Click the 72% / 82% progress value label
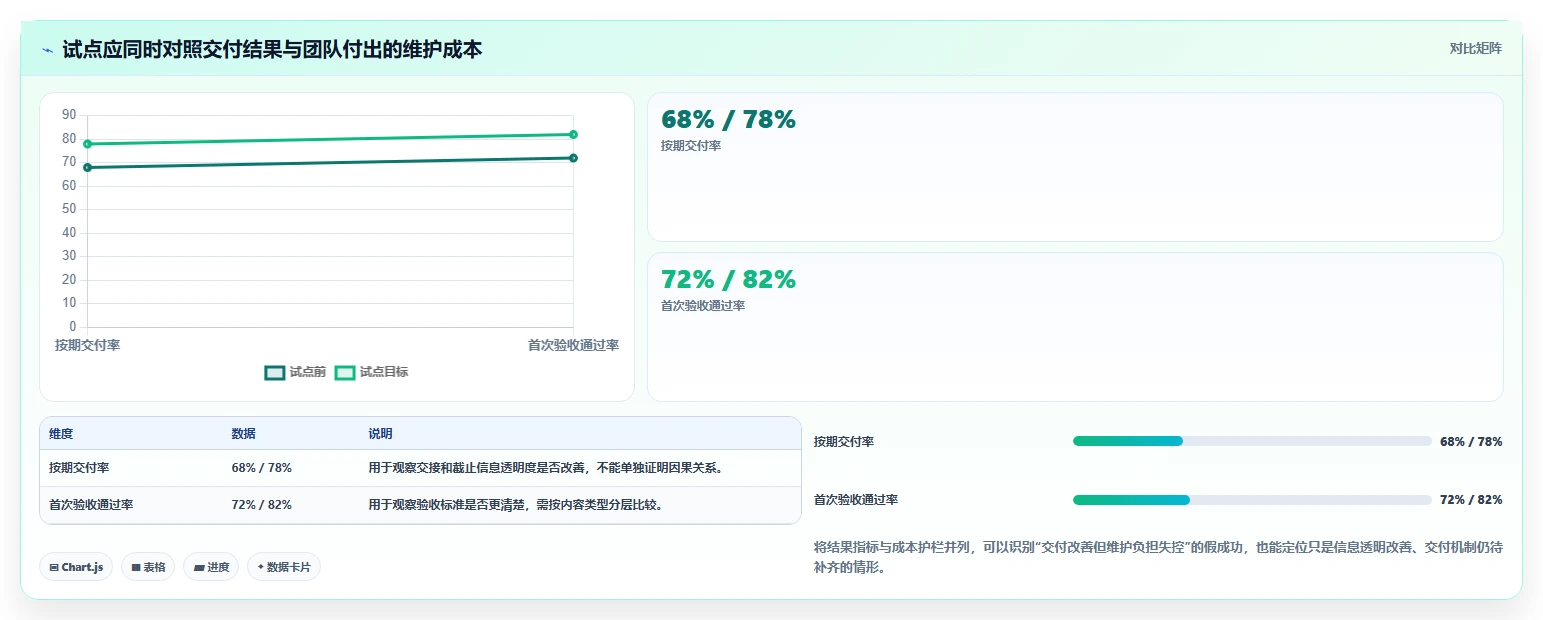 pos(1471,500)
